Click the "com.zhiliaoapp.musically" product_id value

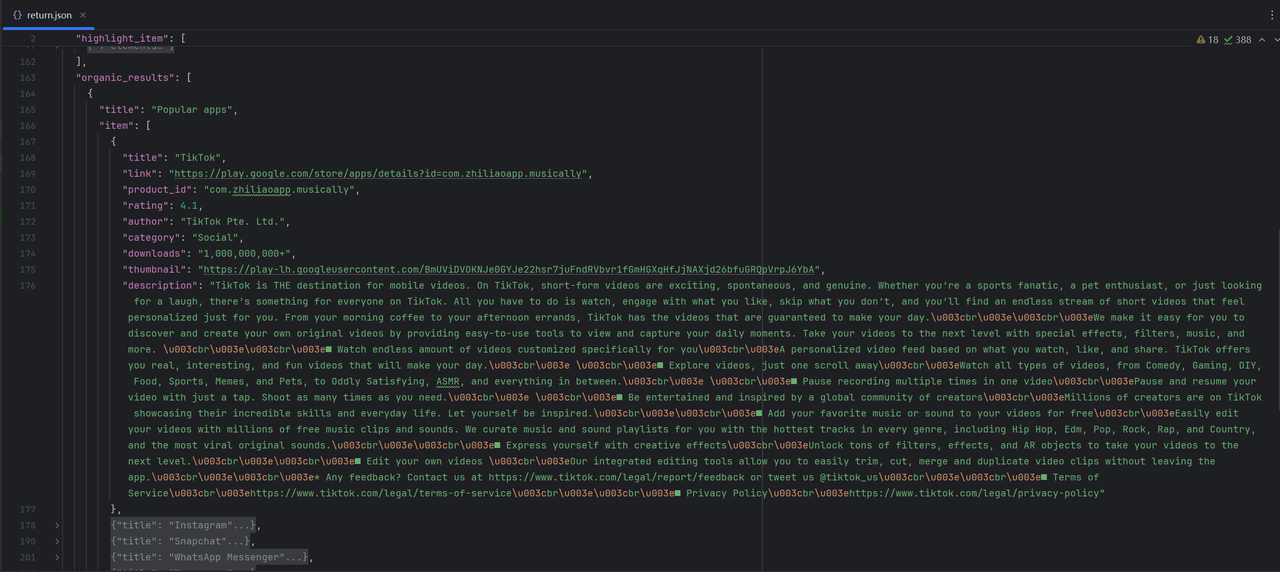tap(279, 190)
